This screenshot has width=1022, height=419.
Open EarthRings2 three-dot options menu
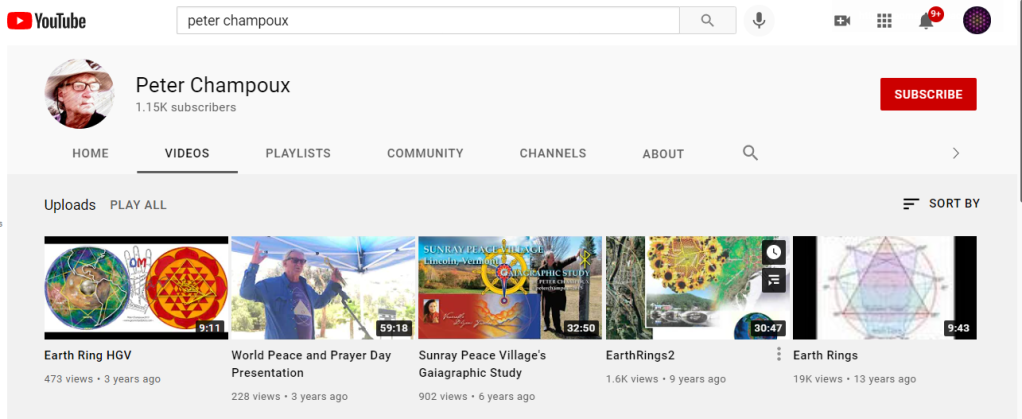point(779,355)
